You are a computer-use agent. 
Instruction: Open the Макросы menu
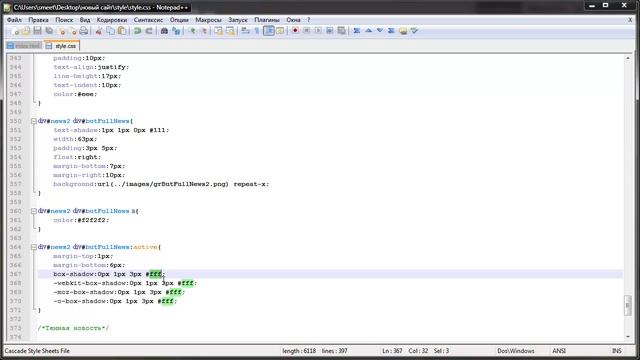click(208, 20)
